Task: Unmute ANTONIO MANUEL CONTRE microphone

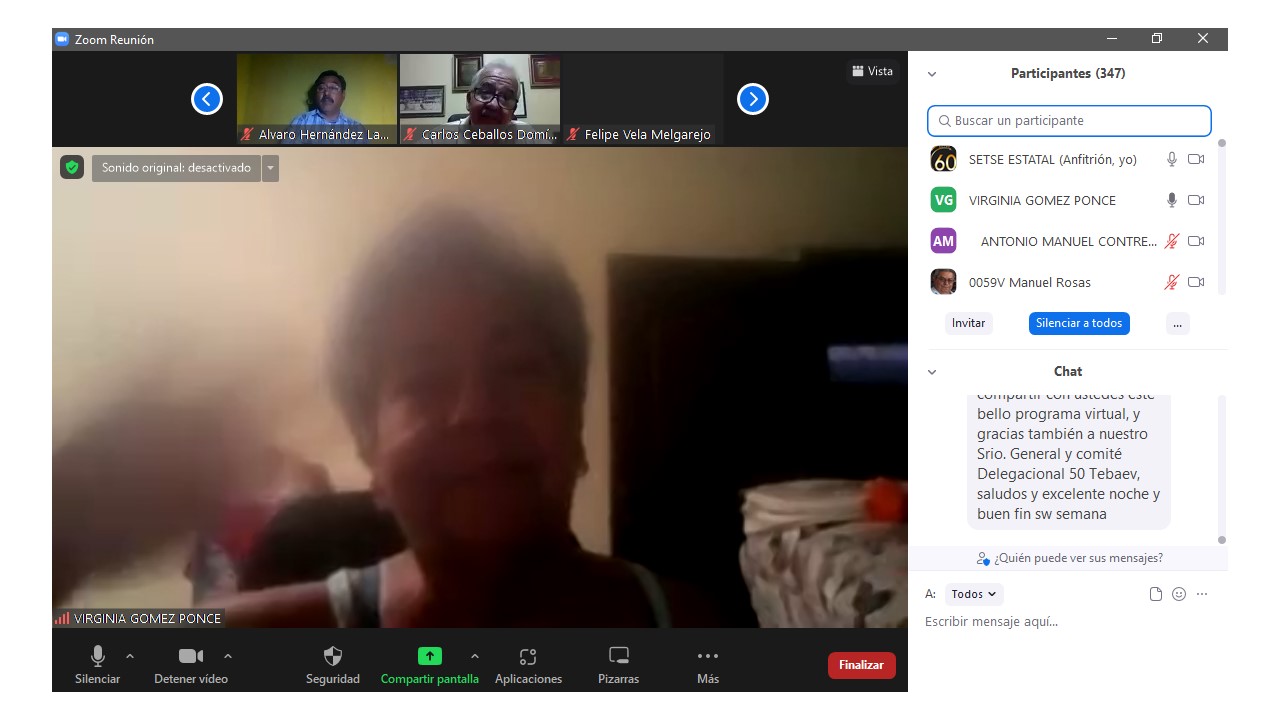Action: [1172, 241]
